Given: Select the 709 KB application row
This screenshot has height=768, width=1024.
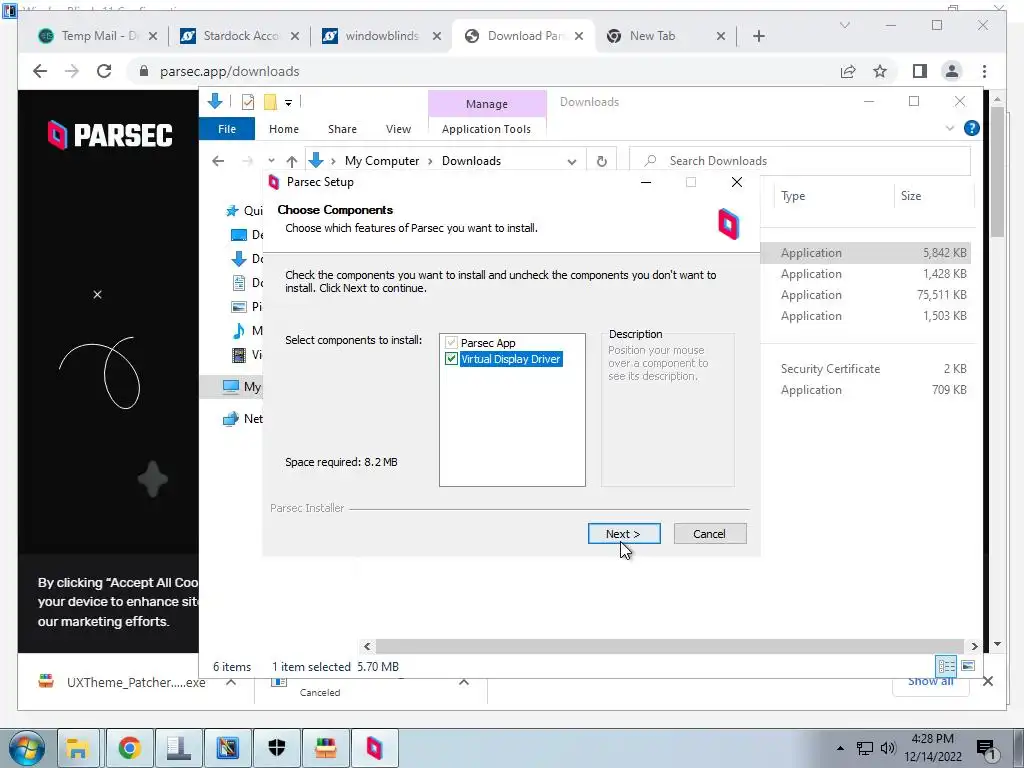Looking at the screenshot, I should 867,389.
